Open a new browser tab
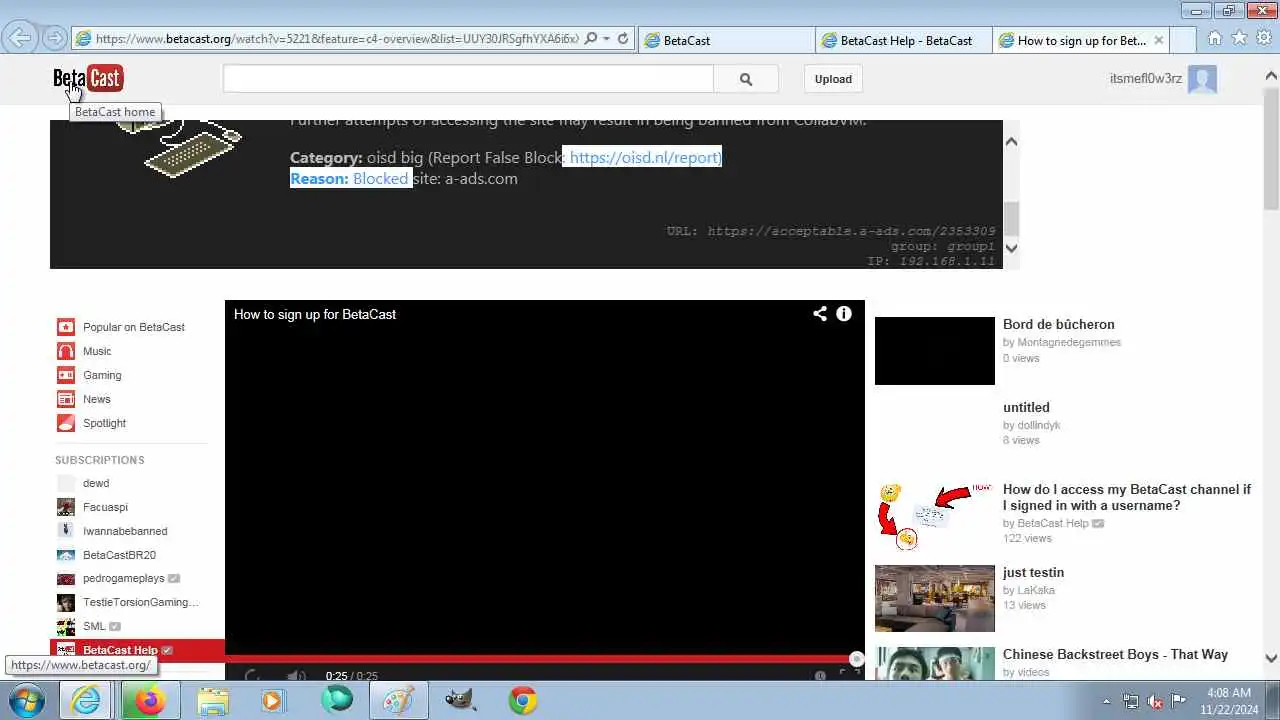This screenshot has height=720, width=1280. (1182, 40)
